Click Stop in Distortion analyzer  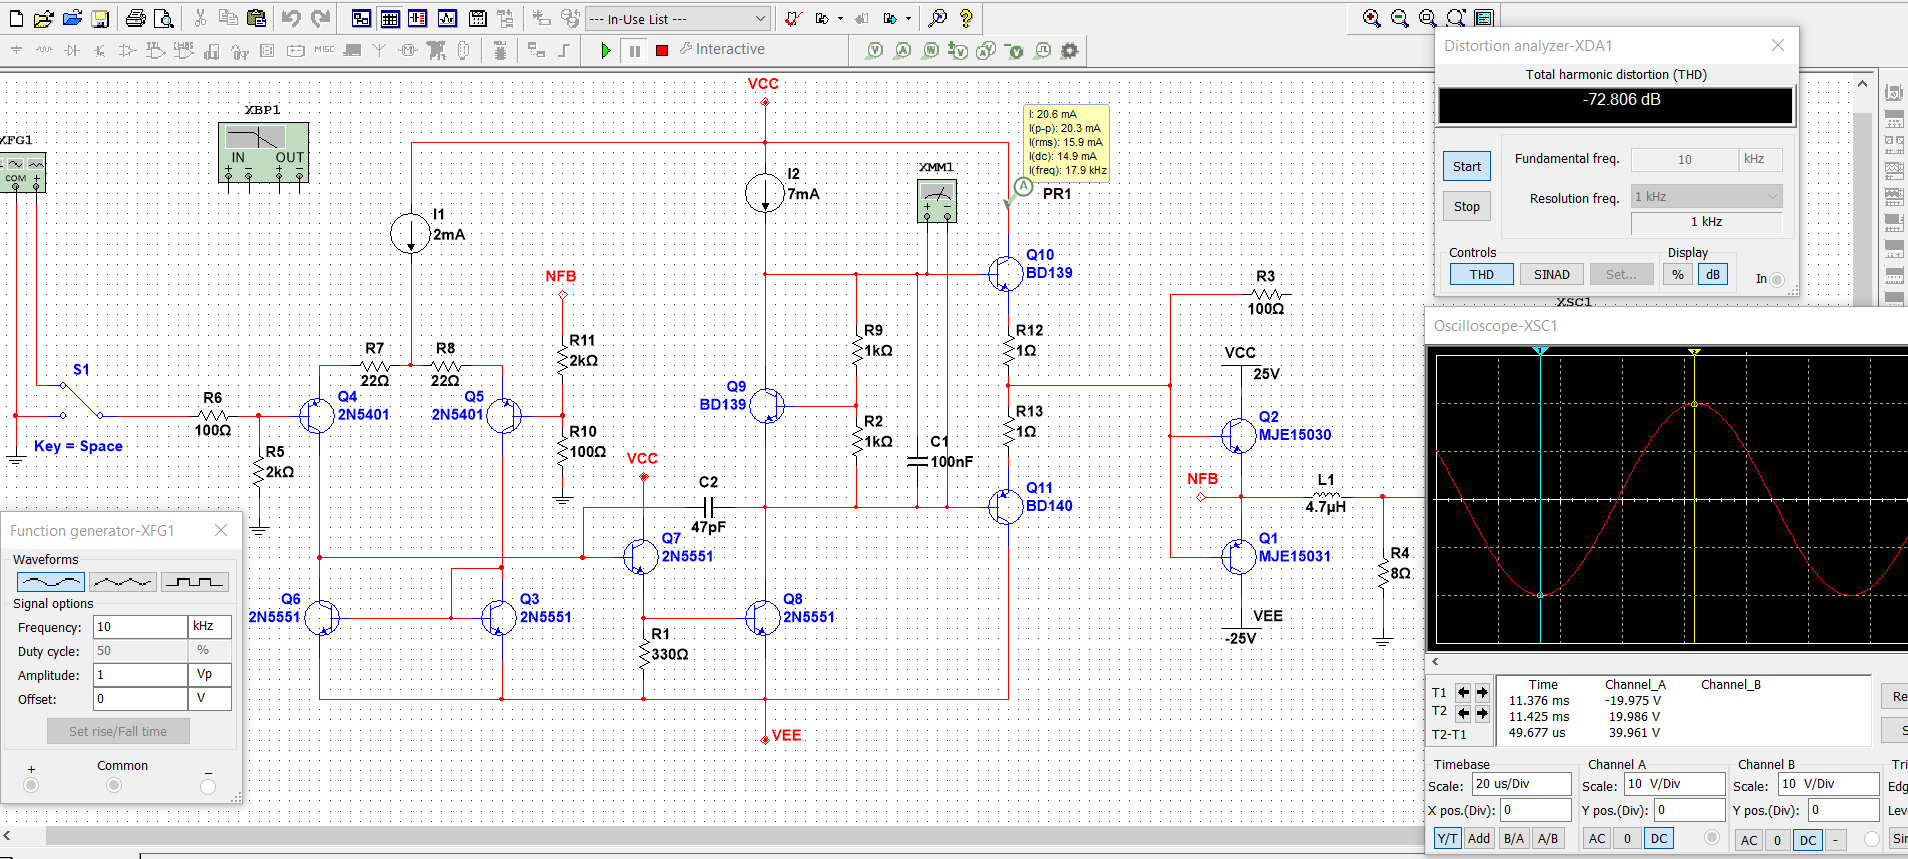1467,206
